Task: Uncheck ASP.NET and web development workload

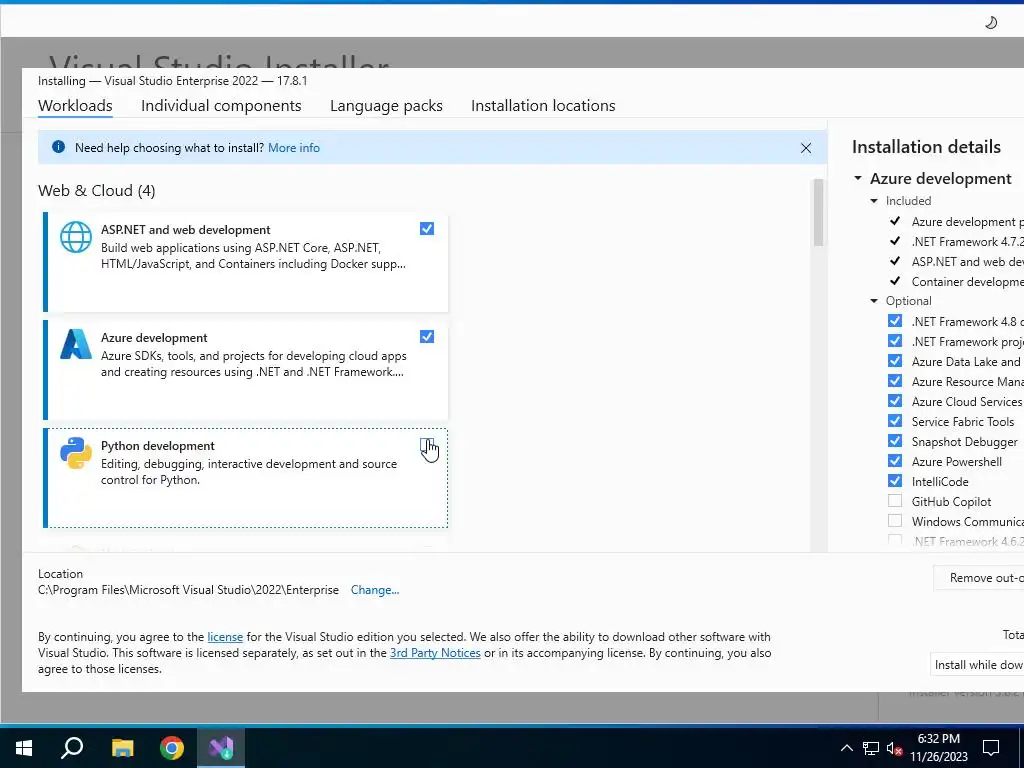Action: pos(426,229)
